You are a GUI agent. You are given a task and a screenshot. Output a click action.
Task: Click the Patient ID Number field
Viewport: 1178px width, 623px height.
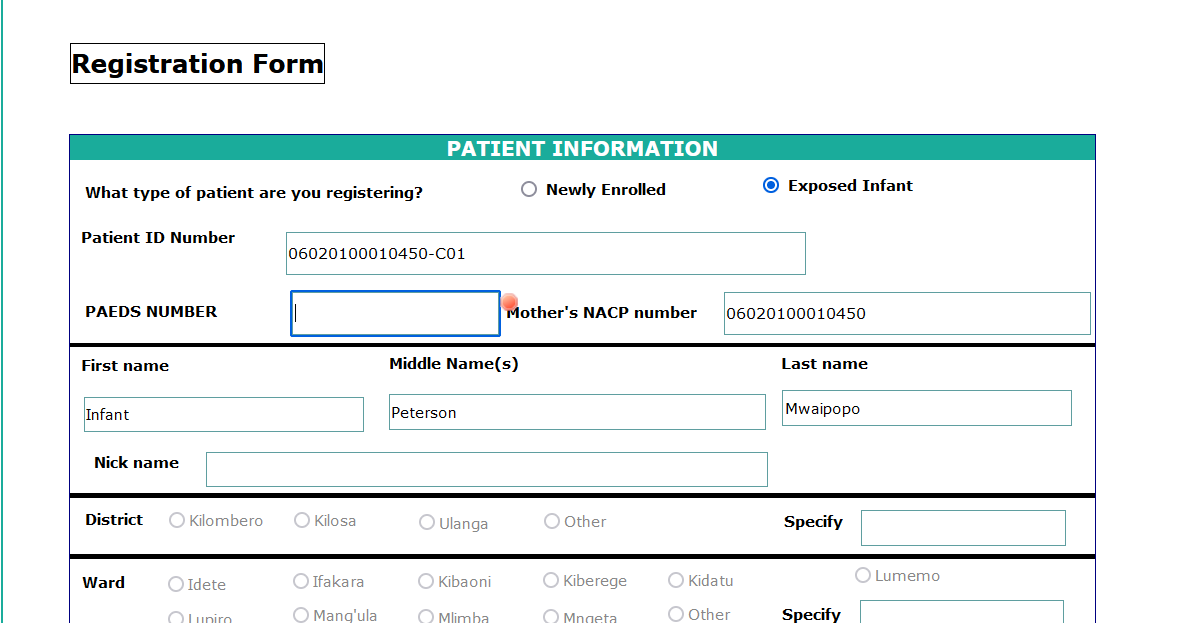click(x=545, y=254)
